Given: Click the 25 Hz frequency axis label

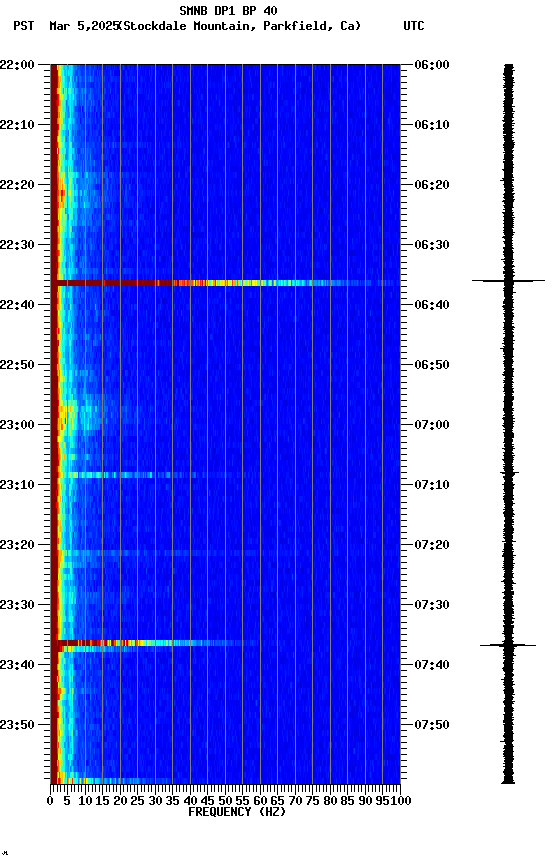Looking at the screenshot, I should point(138,801).
